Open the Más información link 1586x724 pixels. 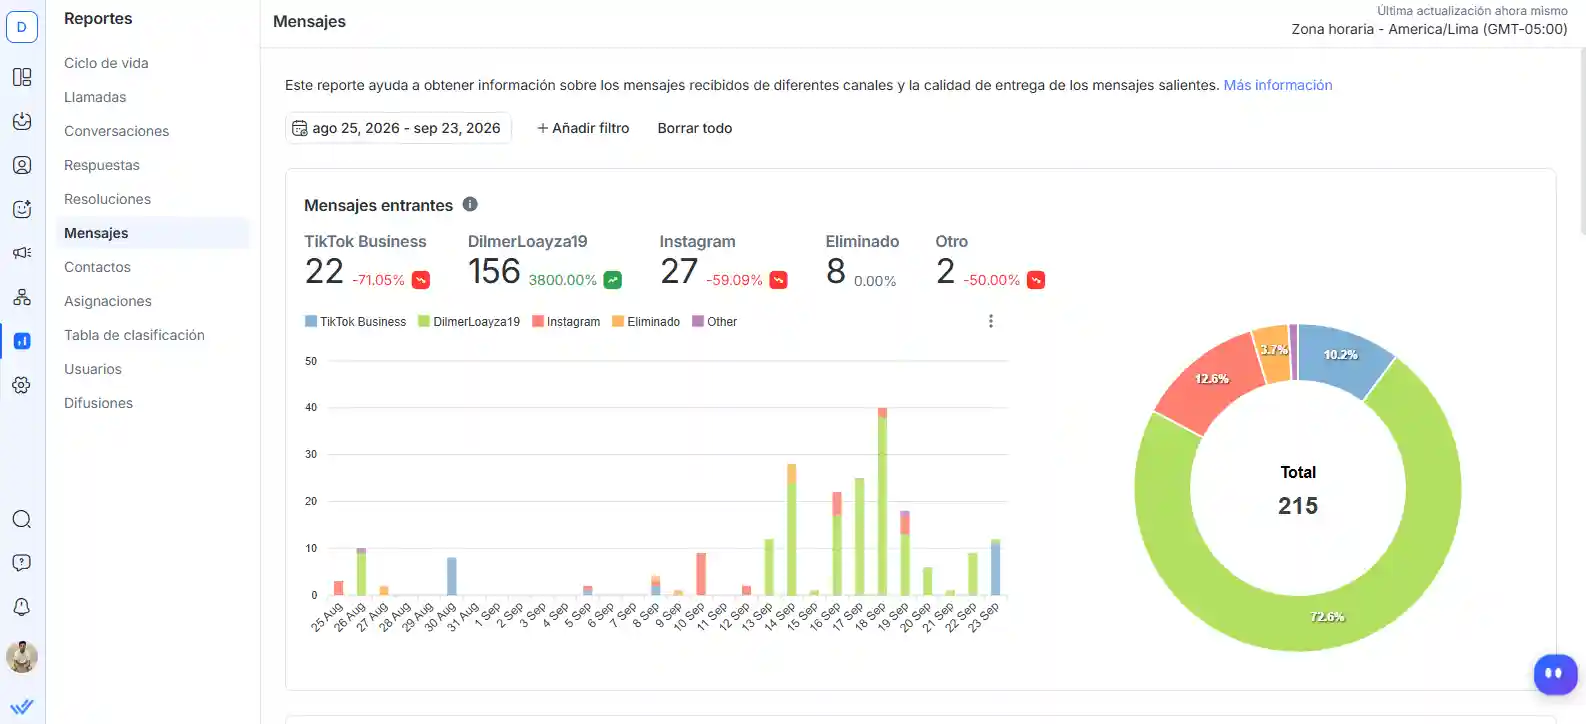click(x=1278, y=85)
